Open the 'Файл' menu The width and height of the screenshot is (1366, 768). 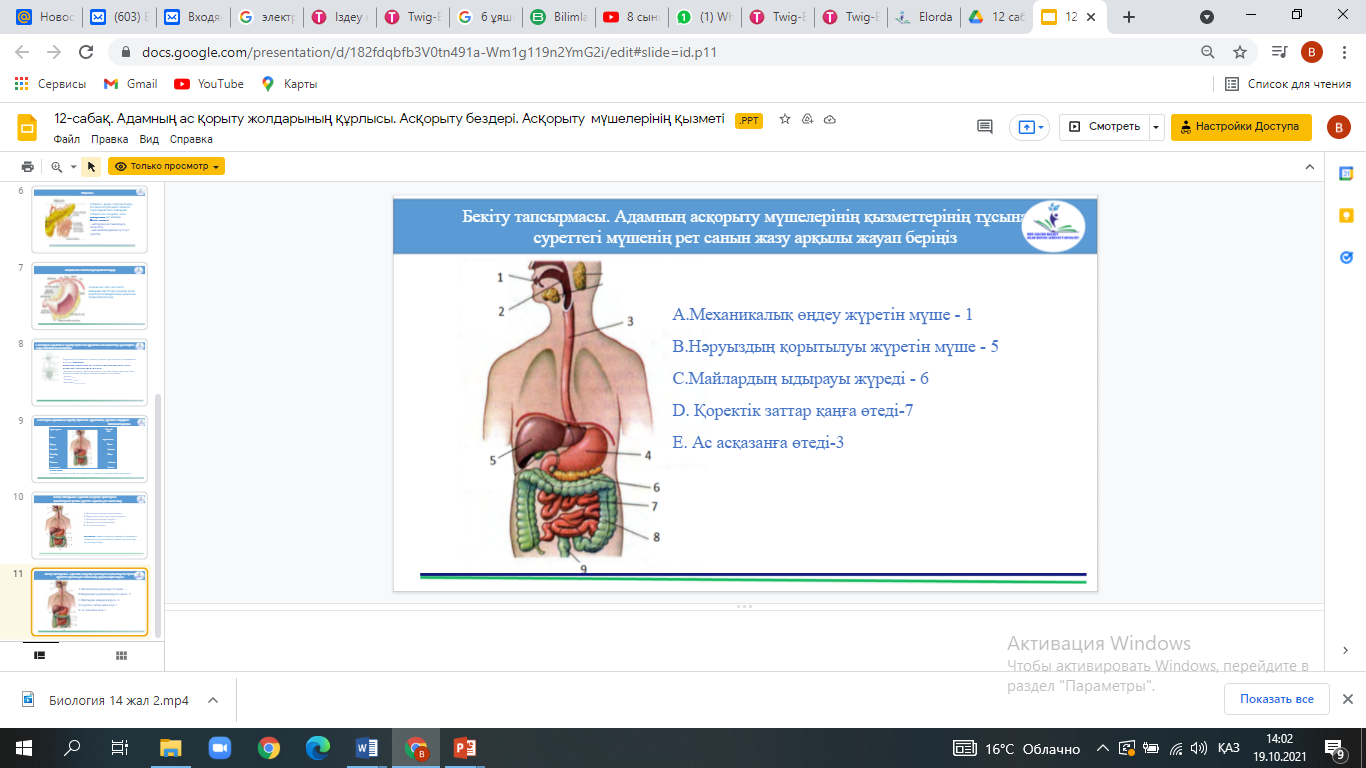(x=67, y=139)
